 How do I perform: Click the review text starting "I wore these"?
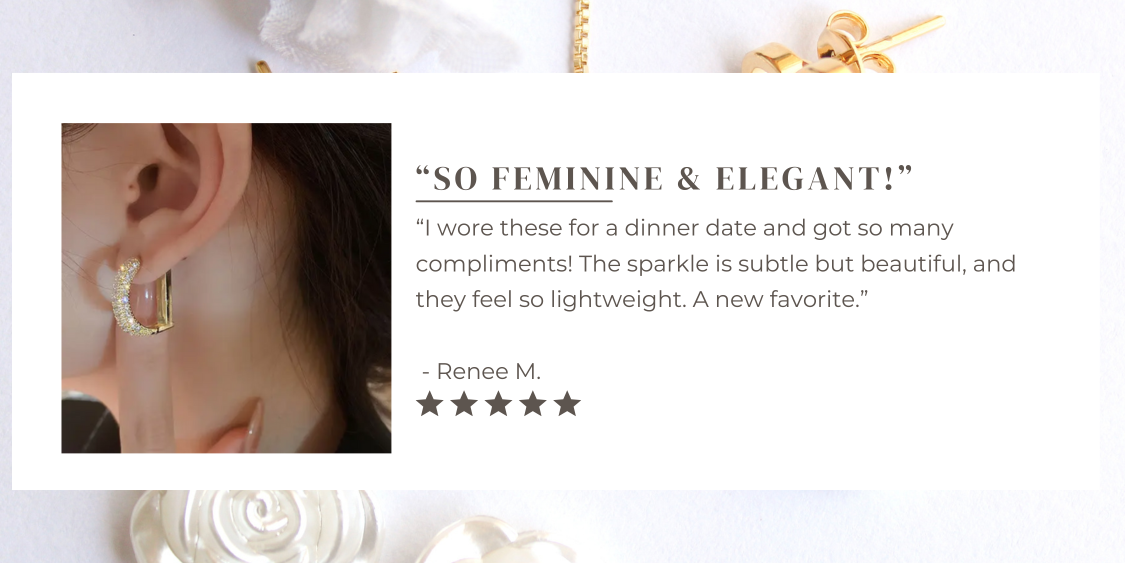[x=715, y=264]
